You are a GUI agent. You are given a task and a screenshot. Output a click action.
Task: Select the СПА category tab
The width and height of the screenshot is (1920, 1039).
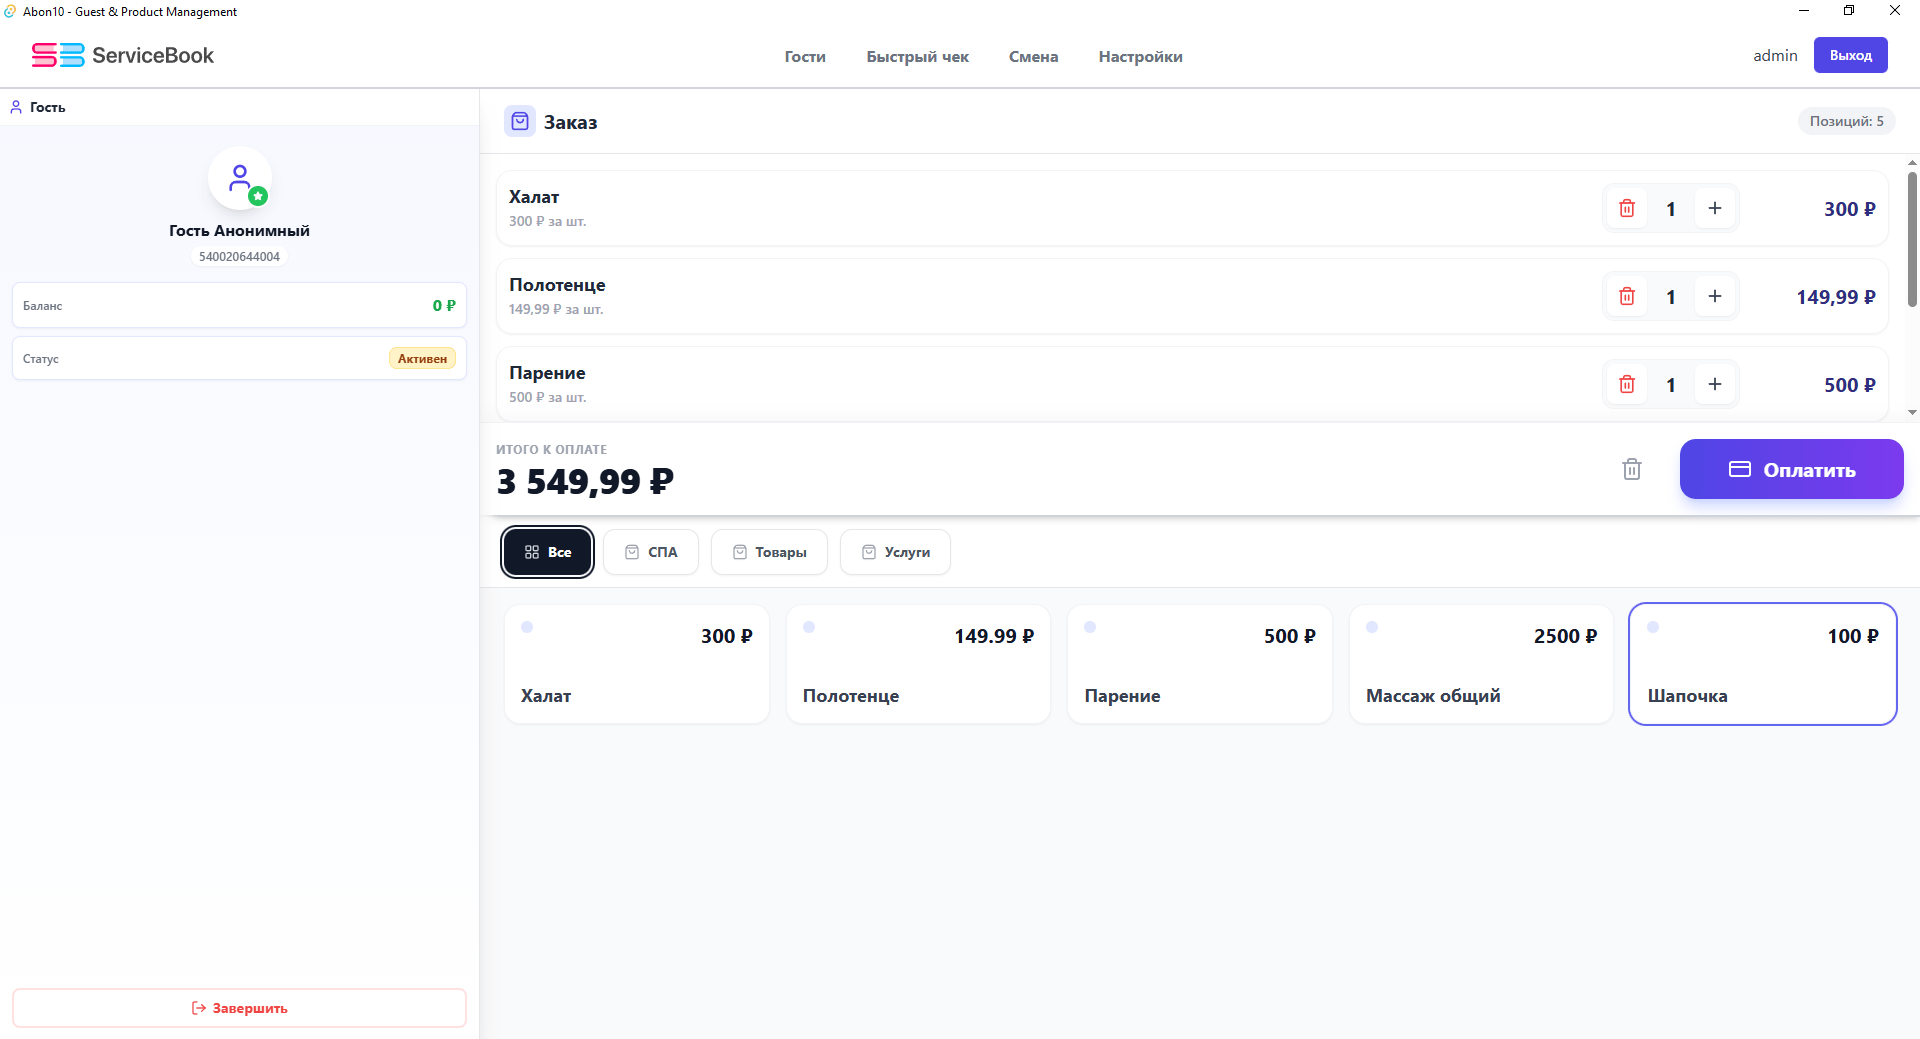(x=651, y=552)
